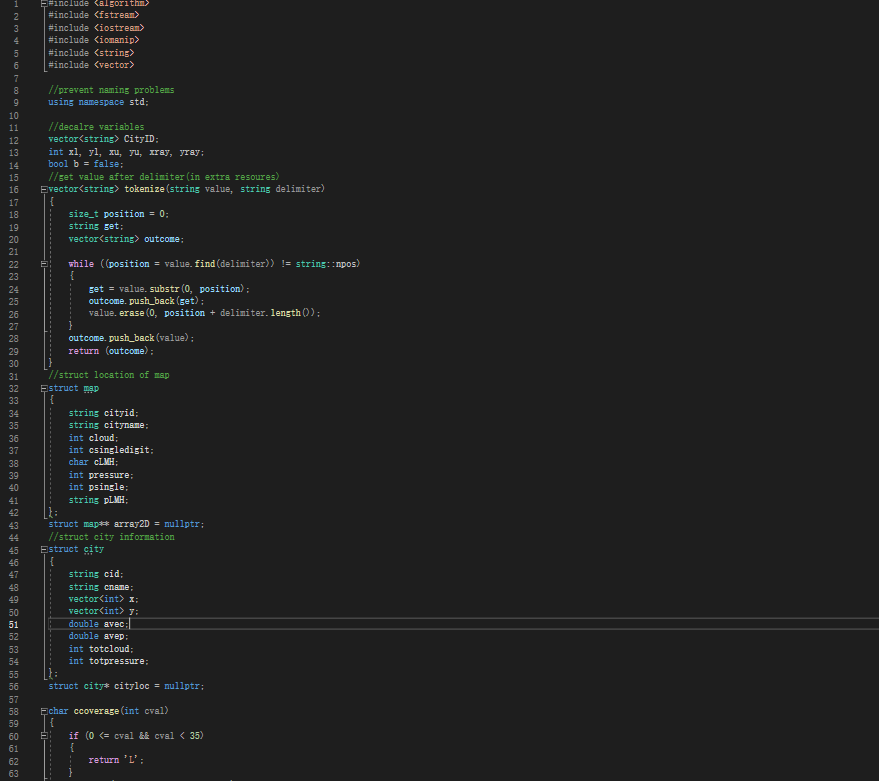Select the nullptr keyword on array2D line

pyautogui.click(x=181, y=523)
